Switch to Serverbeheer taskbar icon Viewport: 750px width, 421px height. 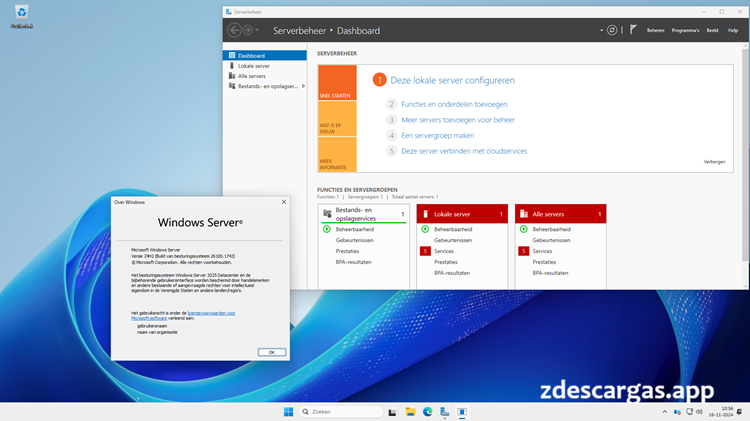(x=445, y=412)
